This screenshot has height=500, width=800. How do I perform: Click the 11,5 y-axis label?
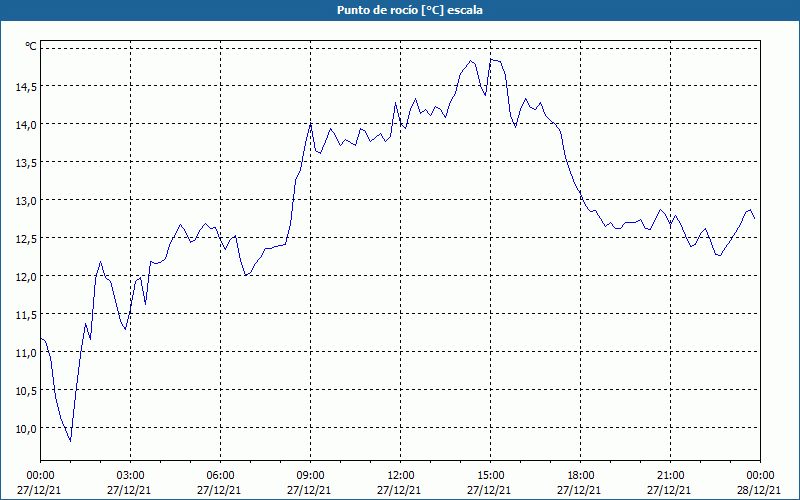26,315
